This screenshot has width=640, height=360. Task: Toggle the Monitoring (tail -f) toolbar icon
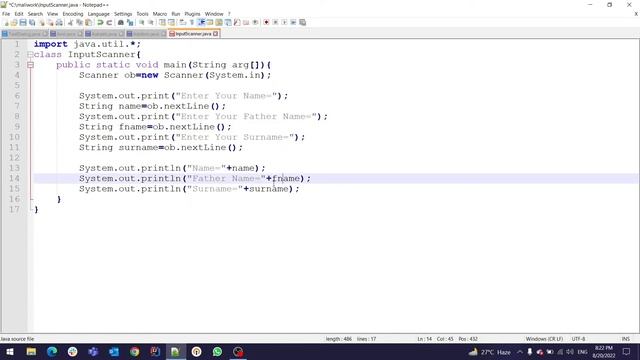(255, 22)
